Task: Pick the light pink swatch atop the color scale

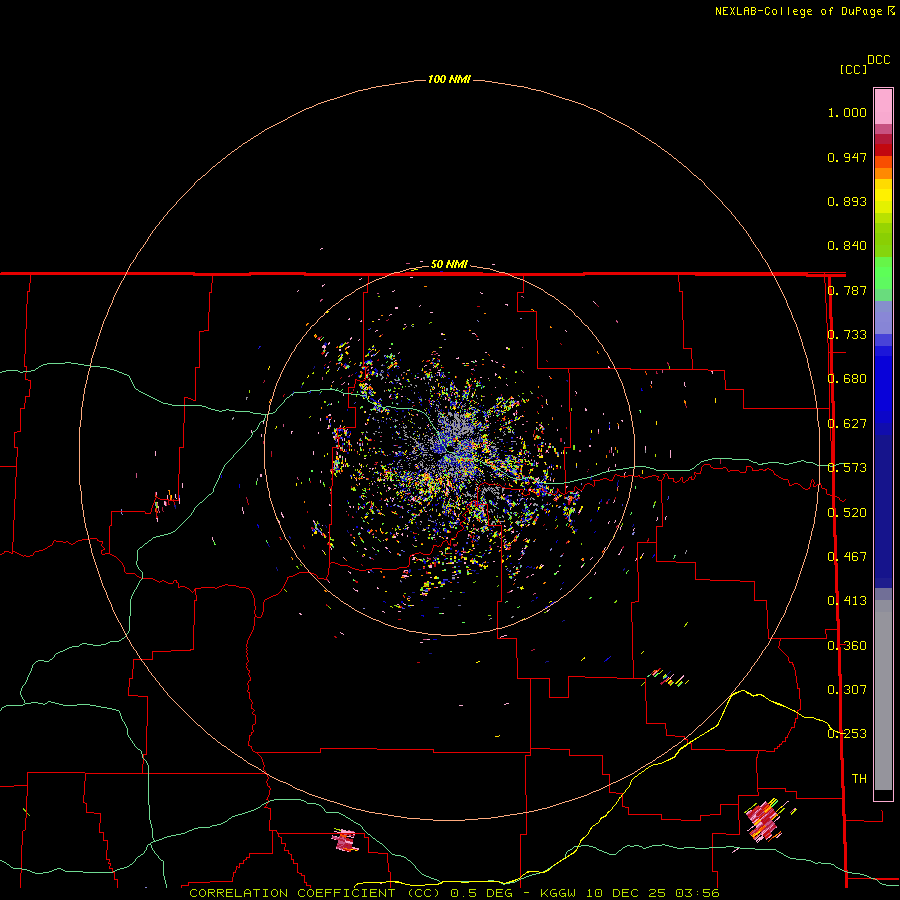Action: (883, 107)
